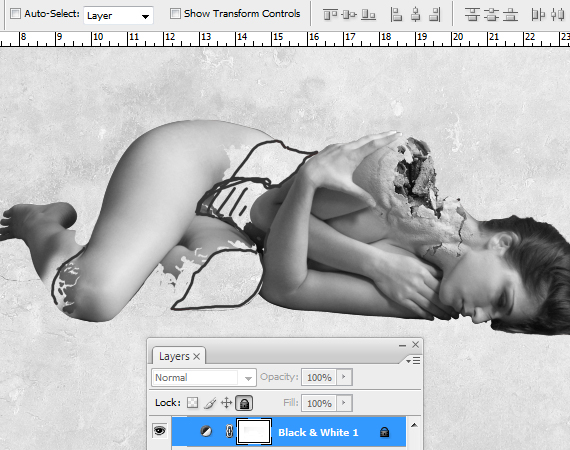
Task: Click the Distribute Vertical Centers icon
Action: tap(491, 15)
